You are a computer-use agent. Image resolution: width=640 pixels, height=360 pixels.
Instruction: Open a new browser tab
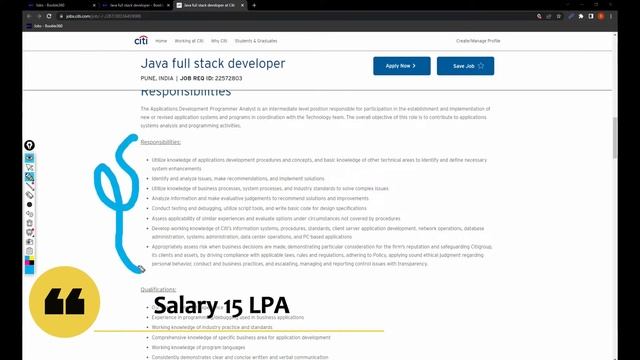tap(254, 5)
